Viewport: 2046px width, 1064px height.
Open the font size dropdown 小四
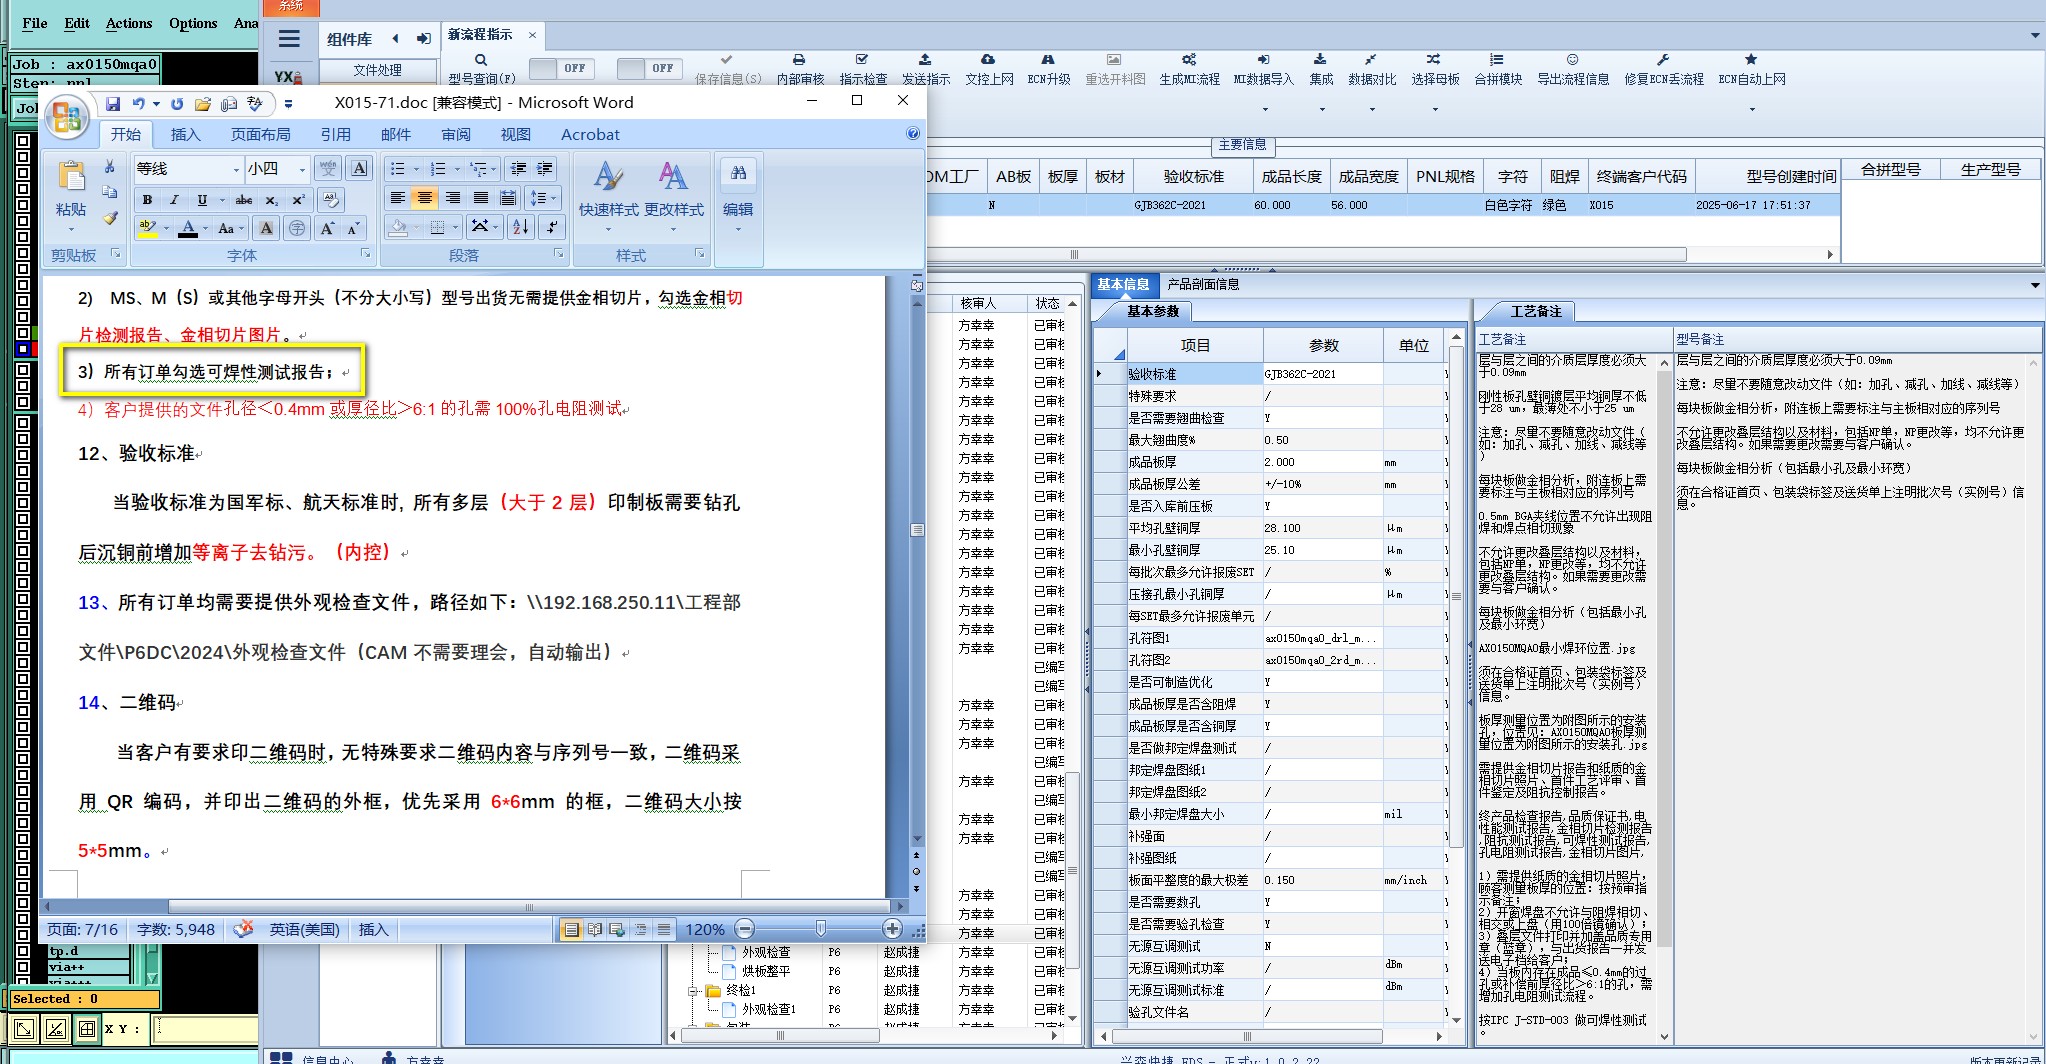coord(301,169)
